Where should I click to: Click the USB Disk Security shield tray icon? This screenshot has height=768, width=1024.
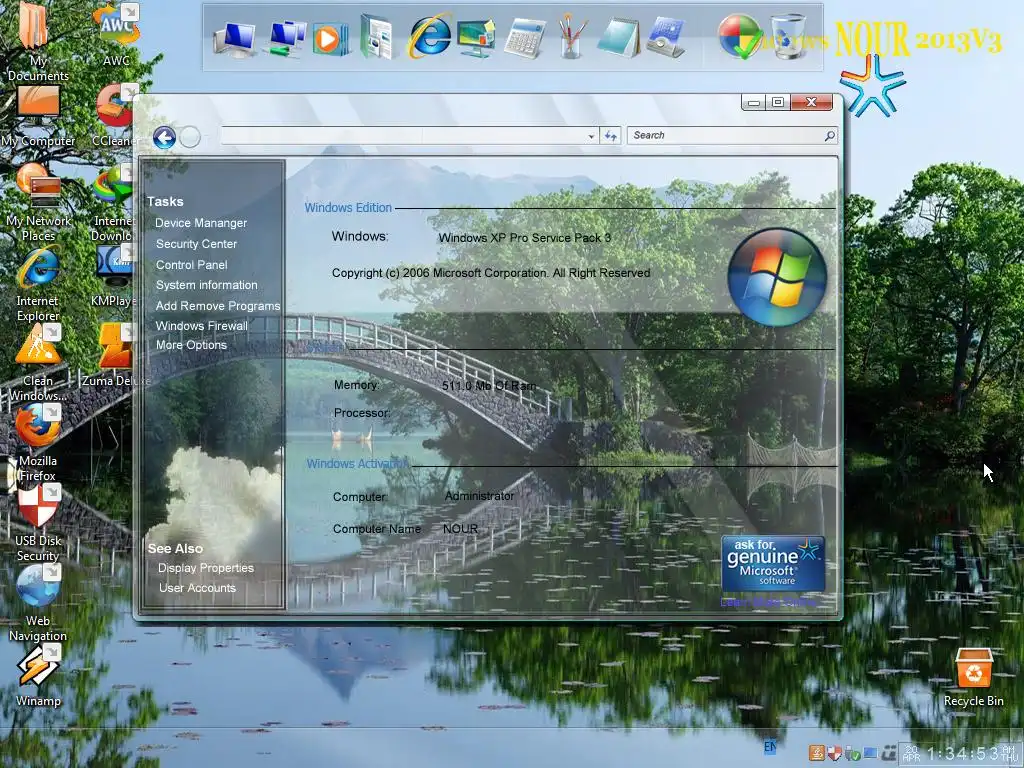point(834,752)
